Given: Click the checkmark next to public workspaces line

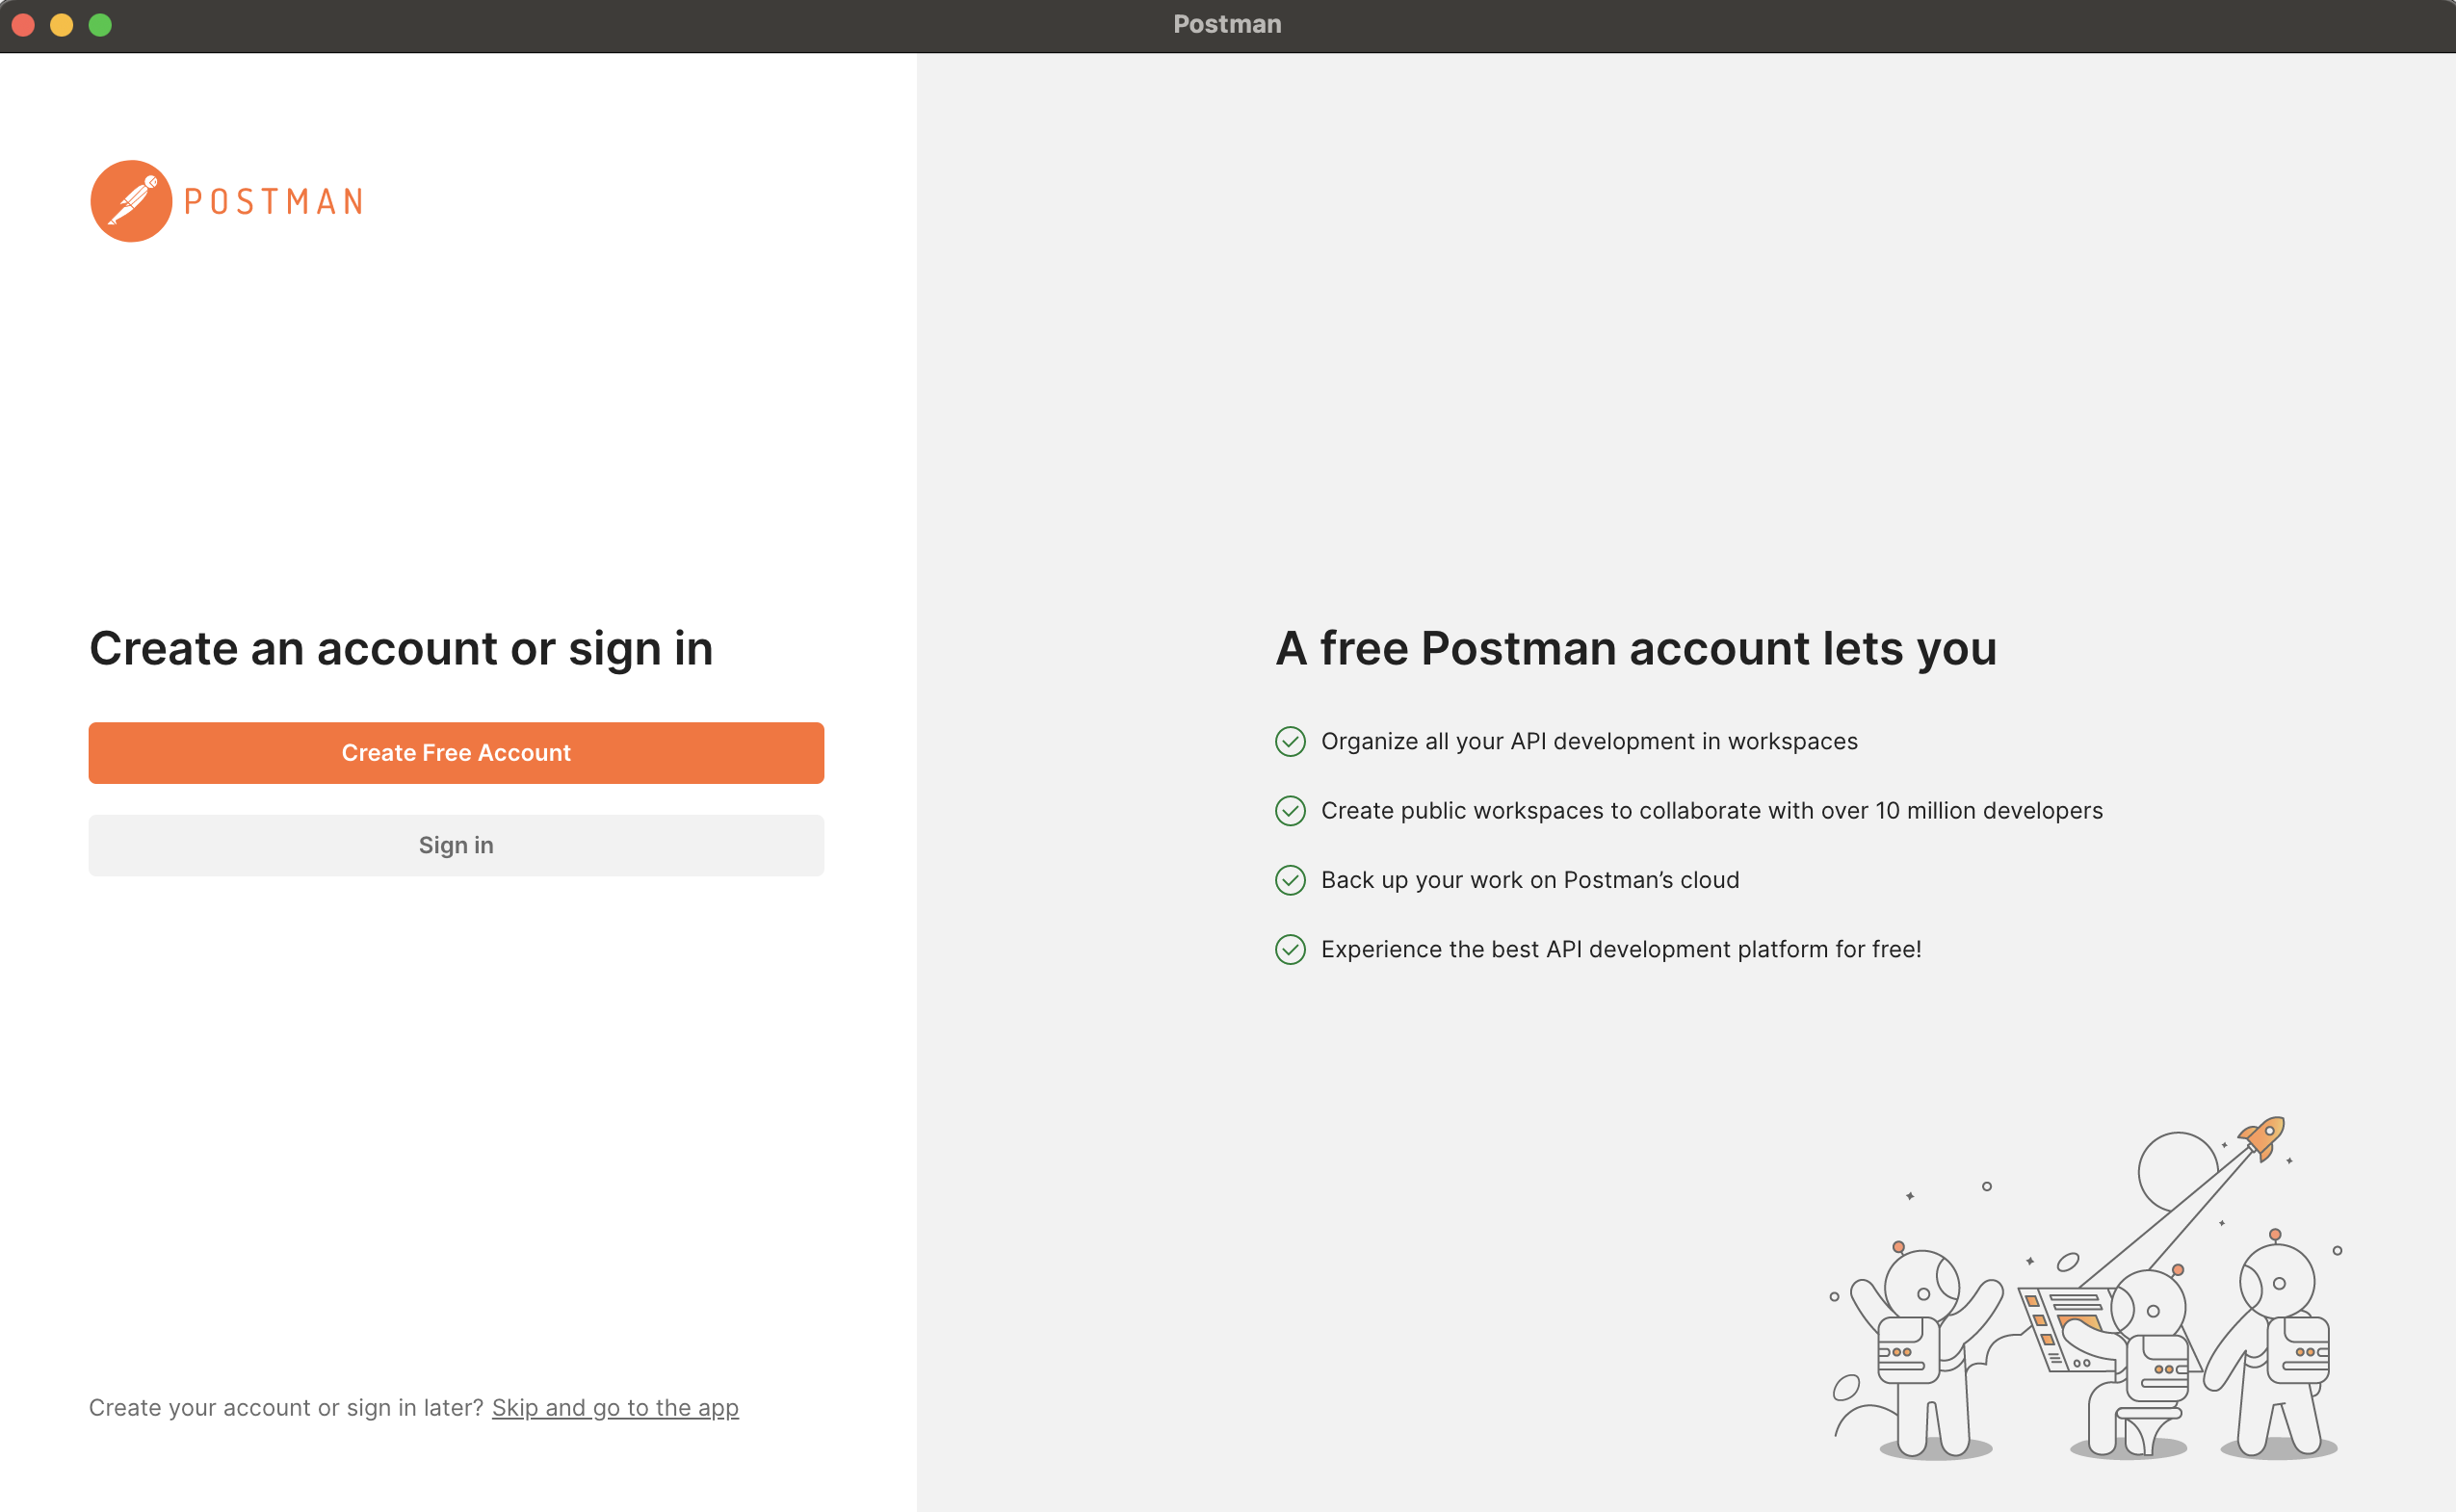Looking at the screenshot, I should click(x=1290, y=811).
